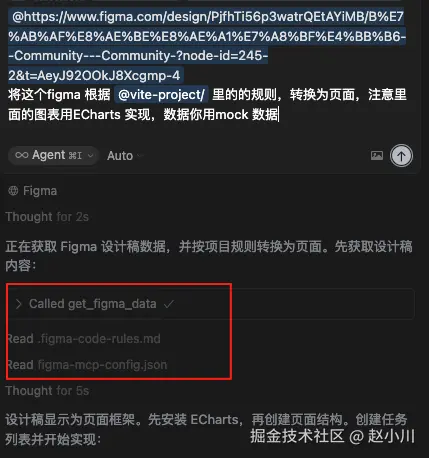Open Read figma-mcp-config.json file entry
This screenshot has width=429, height=458.
point(87,365)
